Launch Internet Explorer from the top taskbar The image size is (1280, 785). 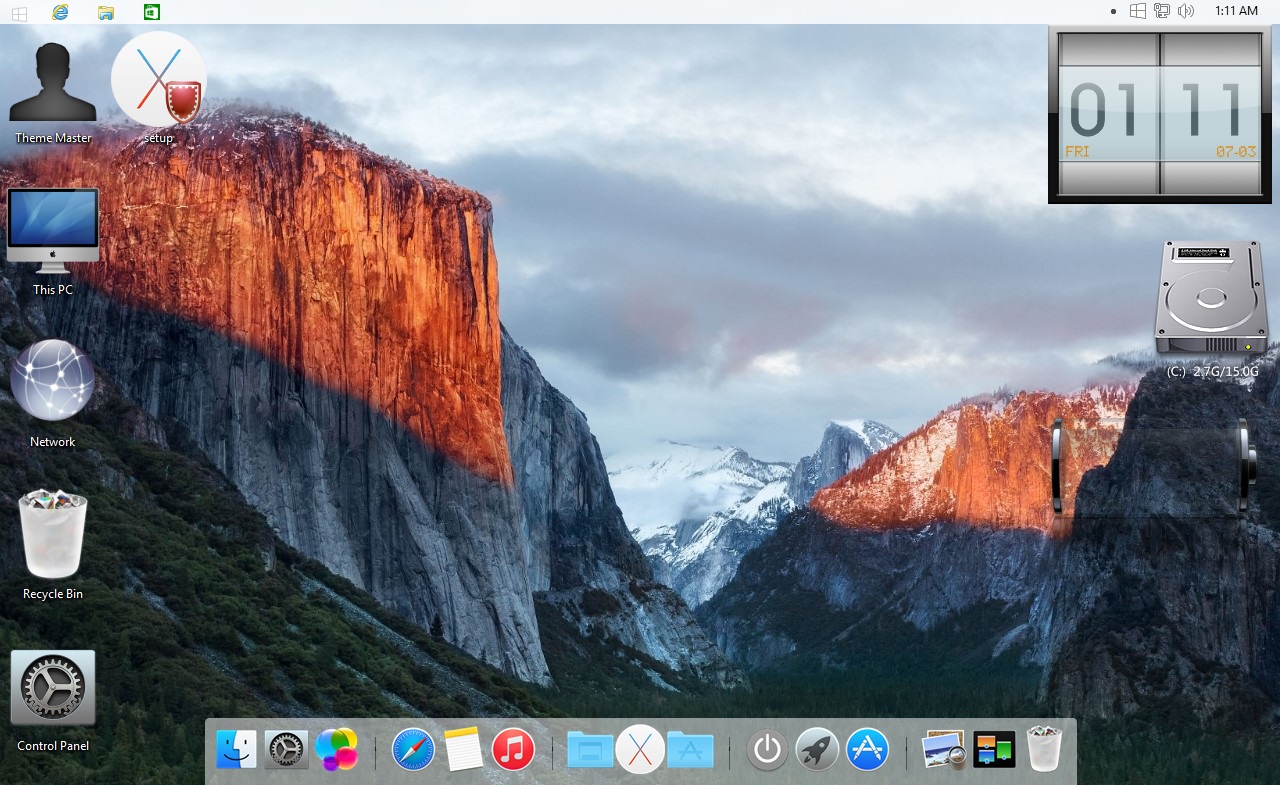(x=60, y=12)
